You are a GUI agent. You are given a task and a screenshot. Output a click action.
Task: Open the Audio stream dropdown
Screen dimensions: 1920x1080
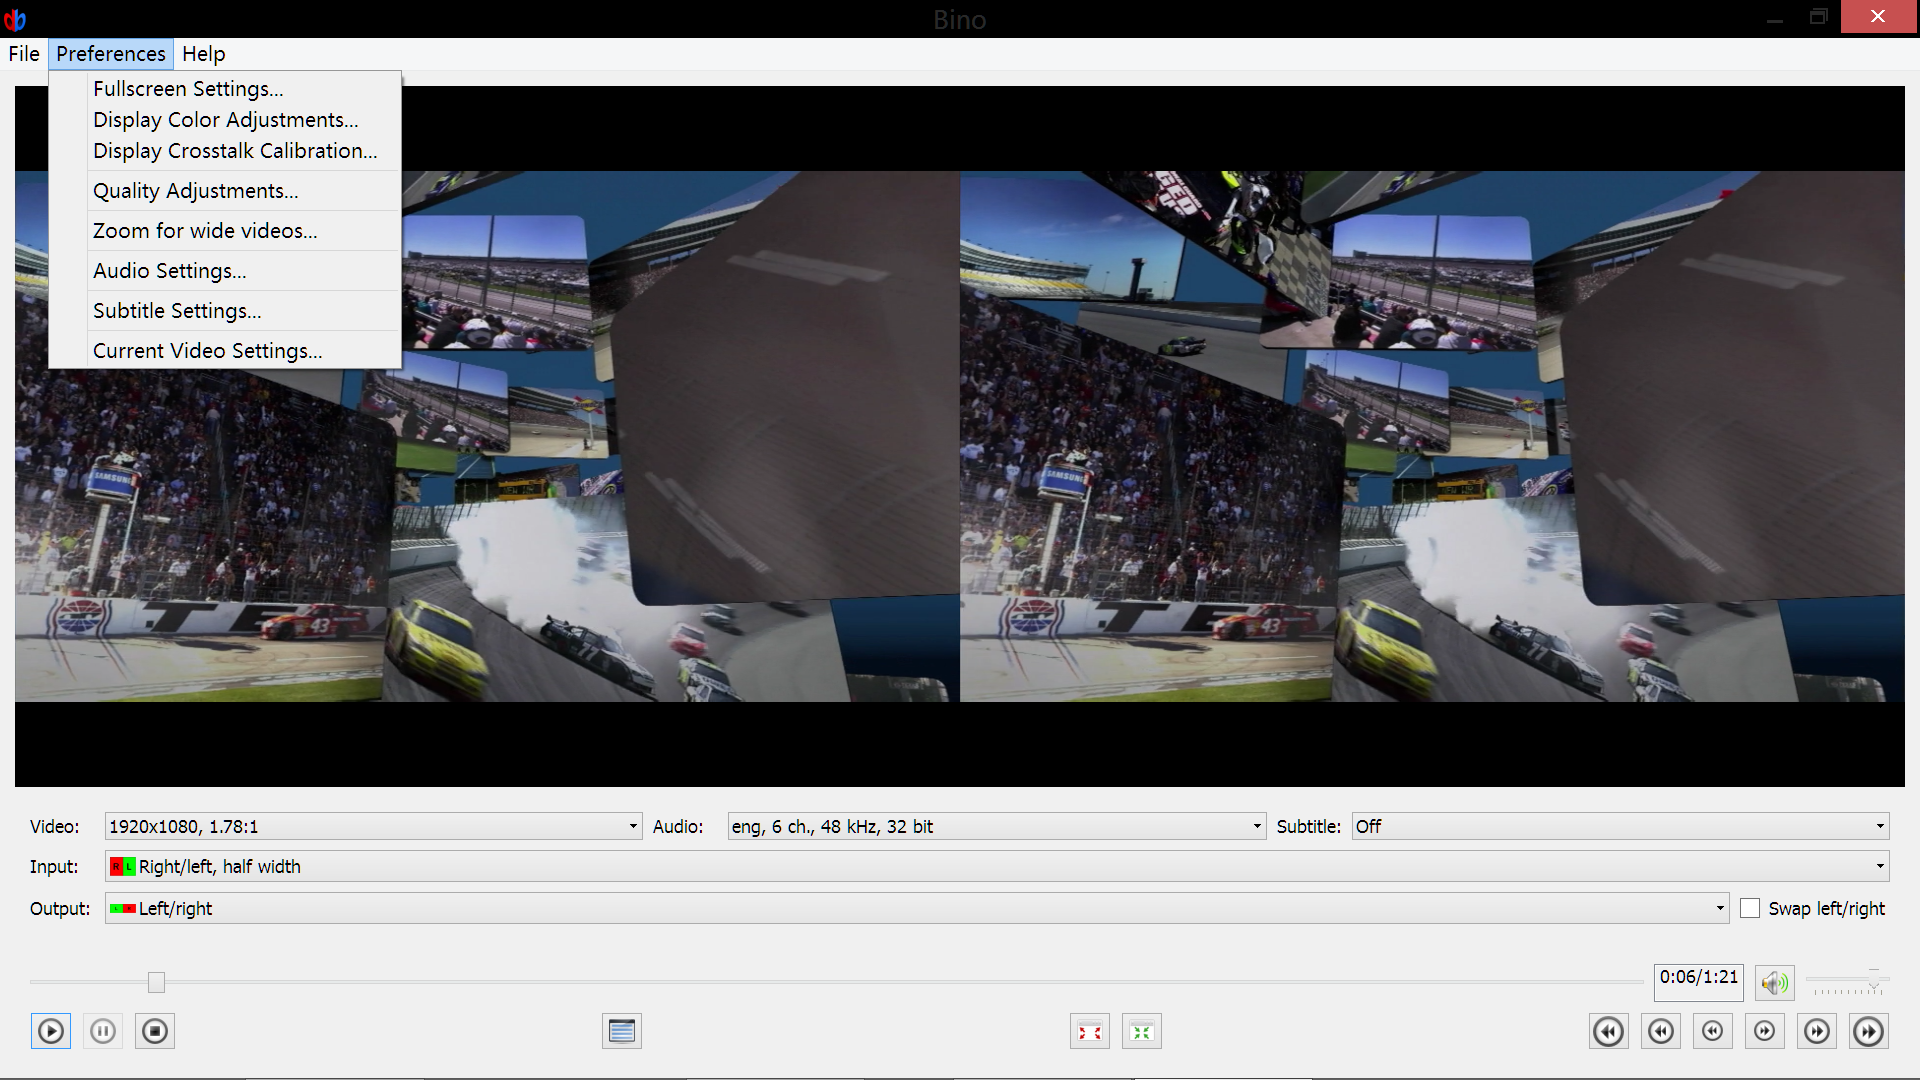coord(996,827)
